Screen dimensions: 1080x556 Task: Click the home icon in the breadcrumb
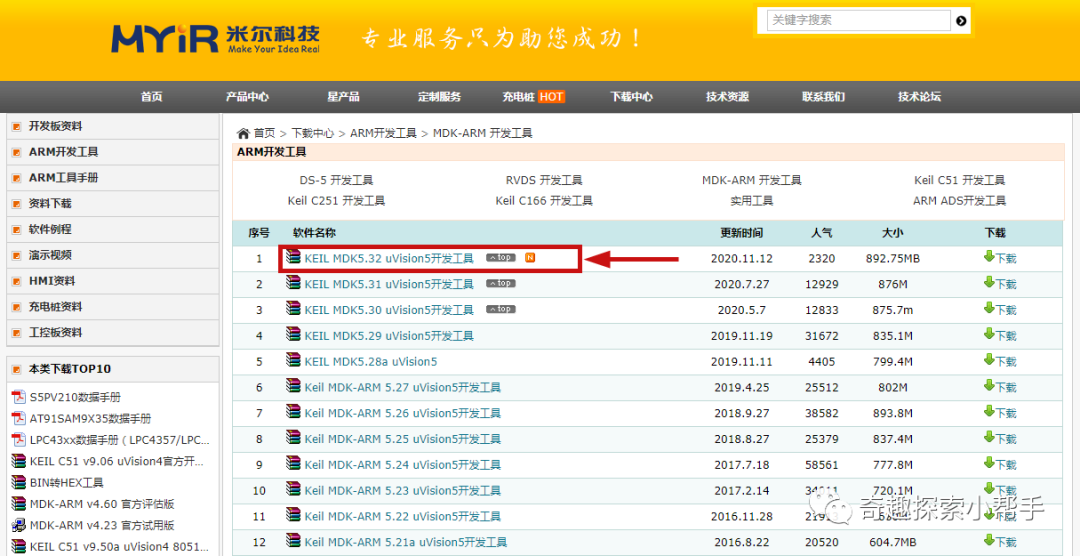point(243,133)
